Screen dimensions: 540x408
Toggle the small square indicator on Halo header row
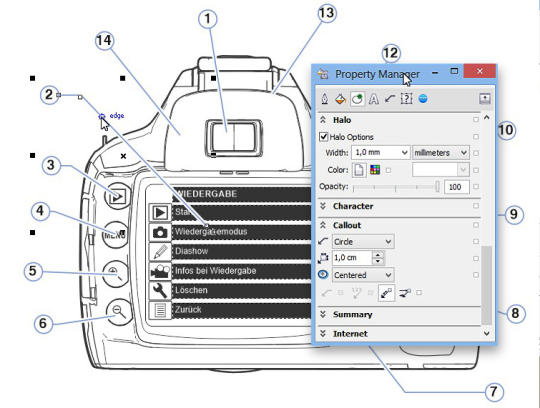[x=476, y=119]
